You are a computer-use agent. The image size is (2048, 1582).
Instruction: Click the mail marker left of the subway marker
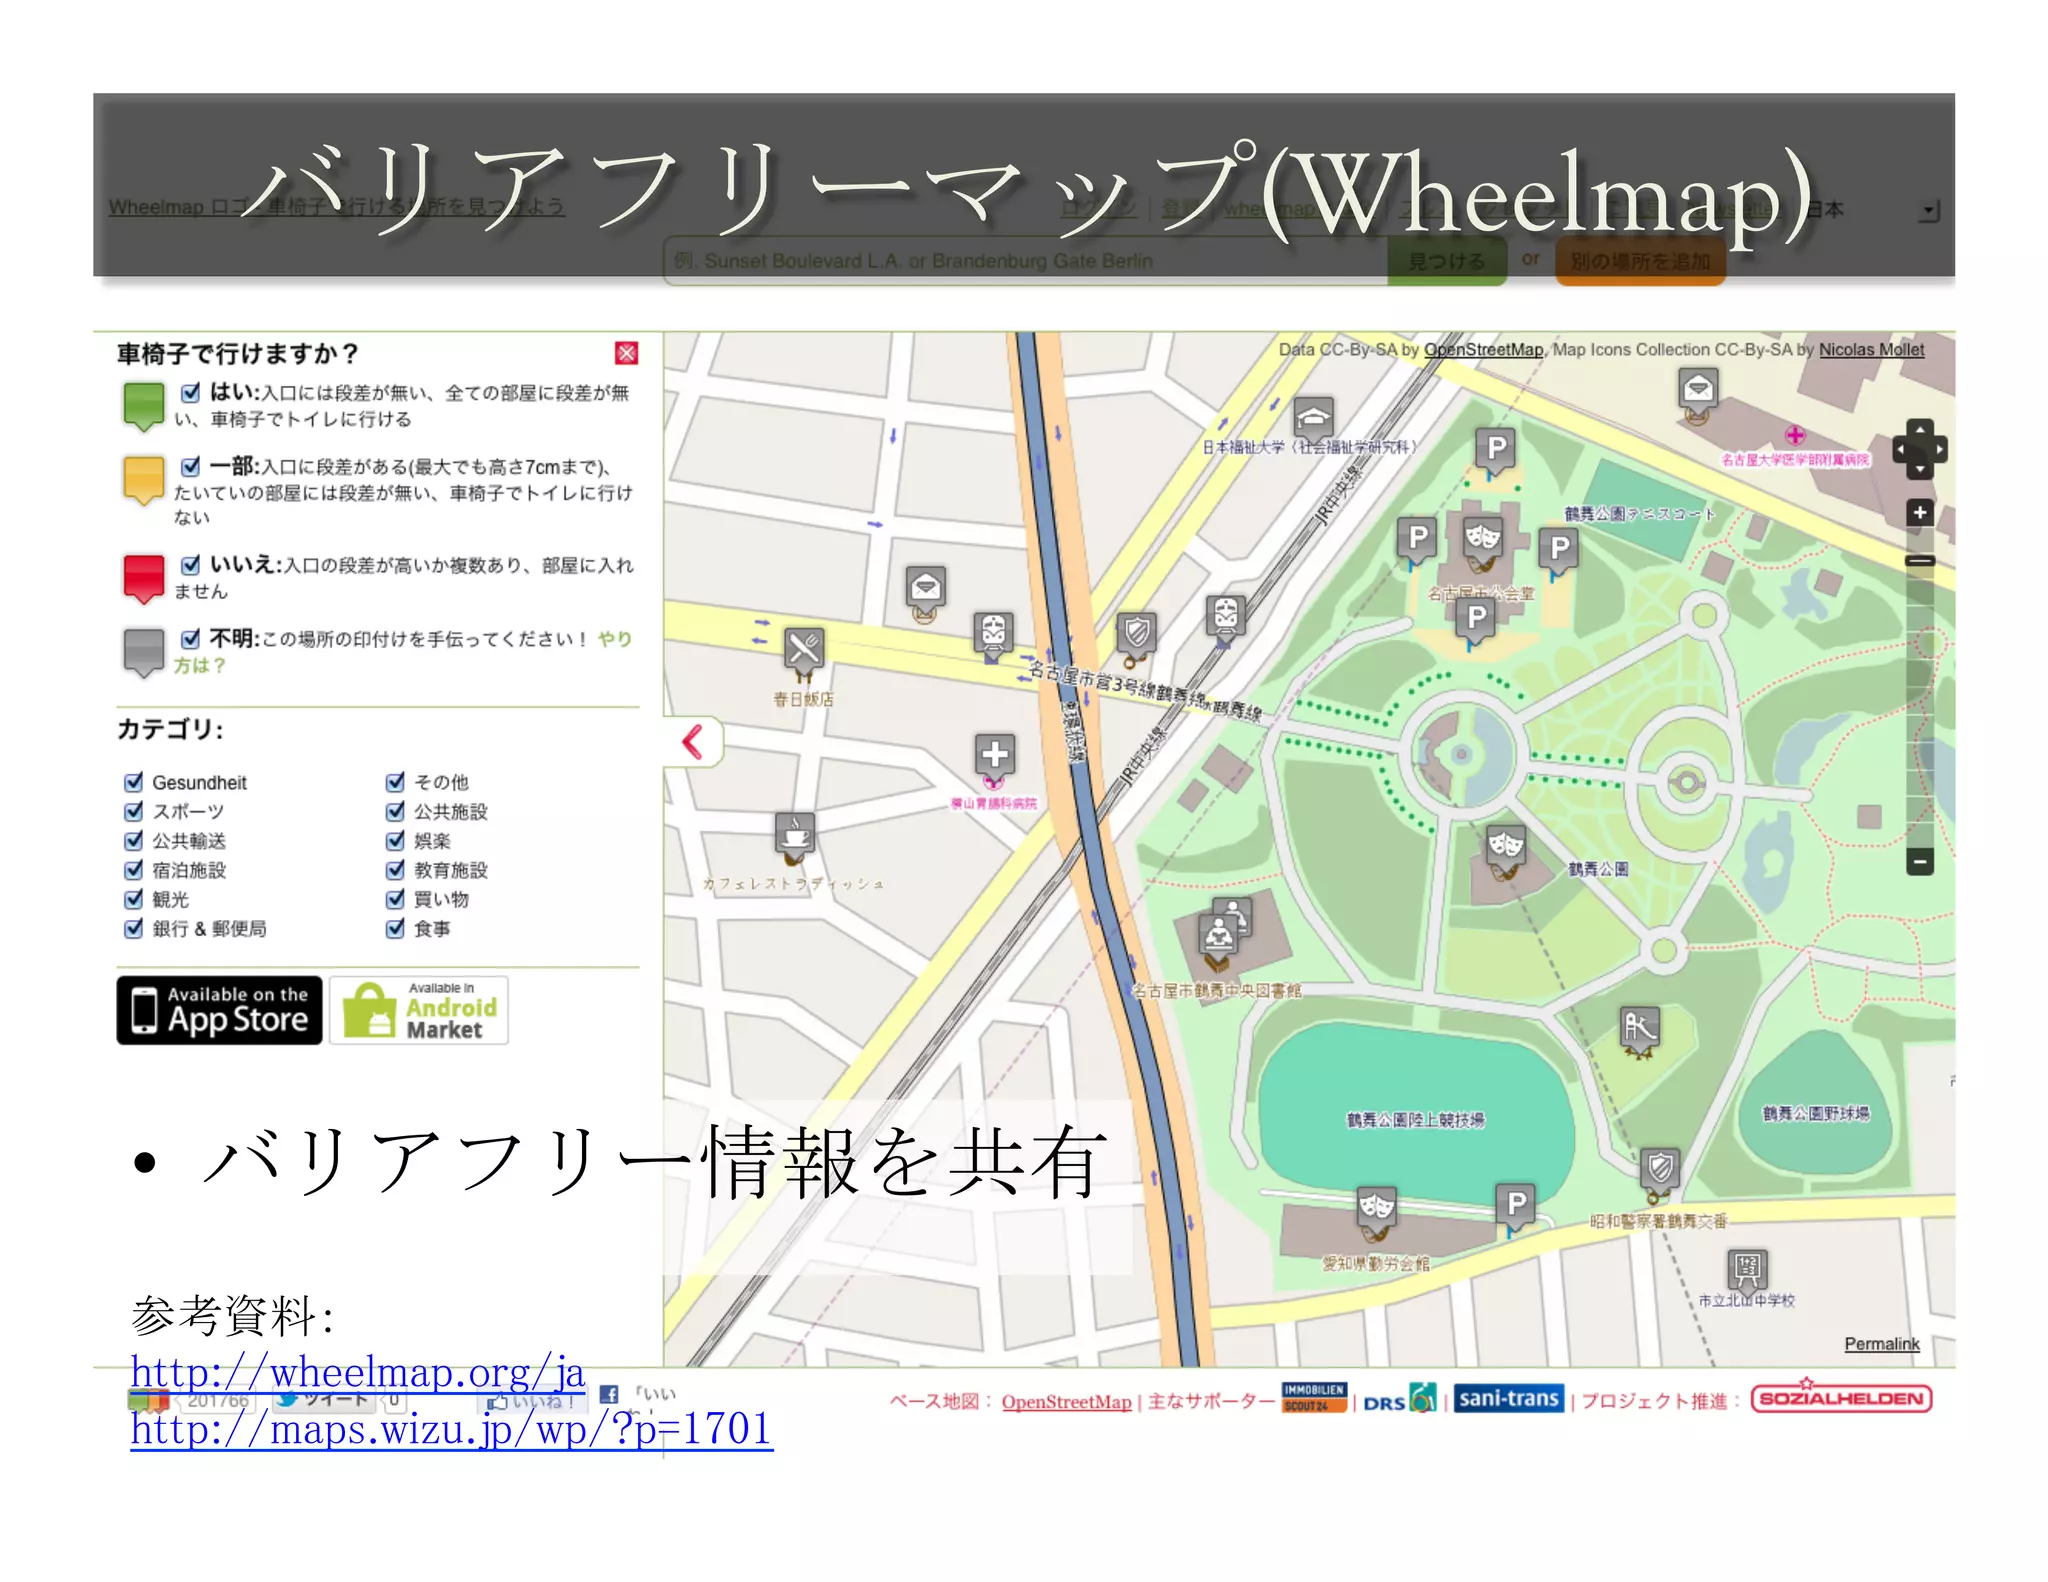tap(926, 587)
